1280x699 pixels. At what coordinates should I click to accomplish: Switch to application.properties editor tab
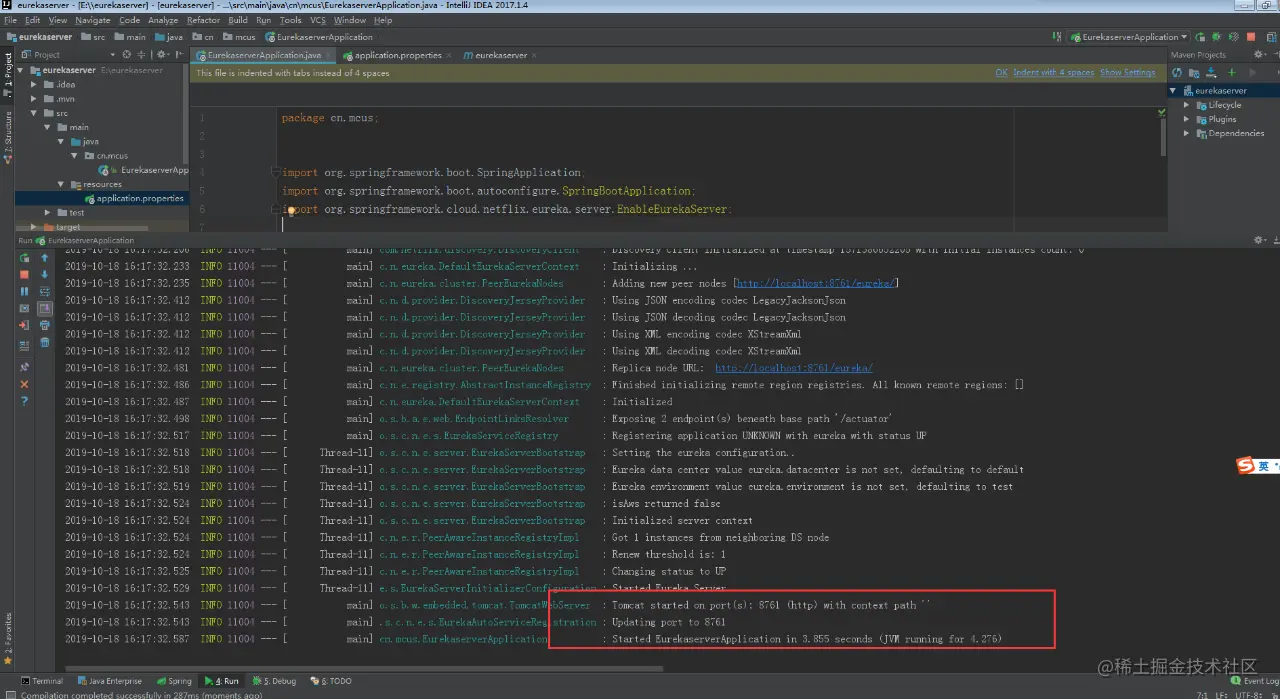pyautogui.click(x=397, y=55)
